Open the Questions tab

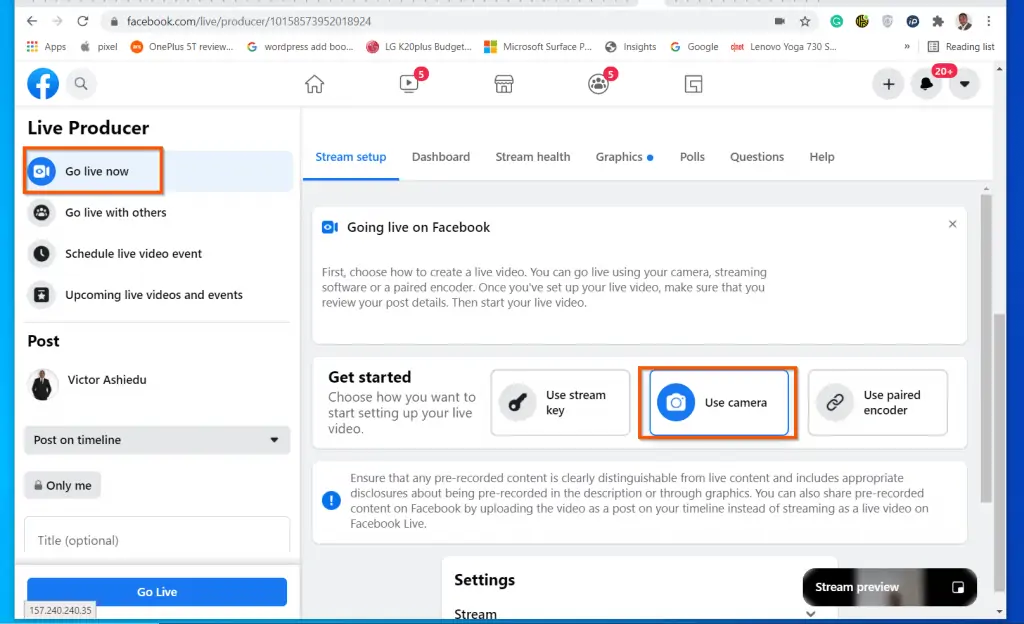tap(757, 157)
